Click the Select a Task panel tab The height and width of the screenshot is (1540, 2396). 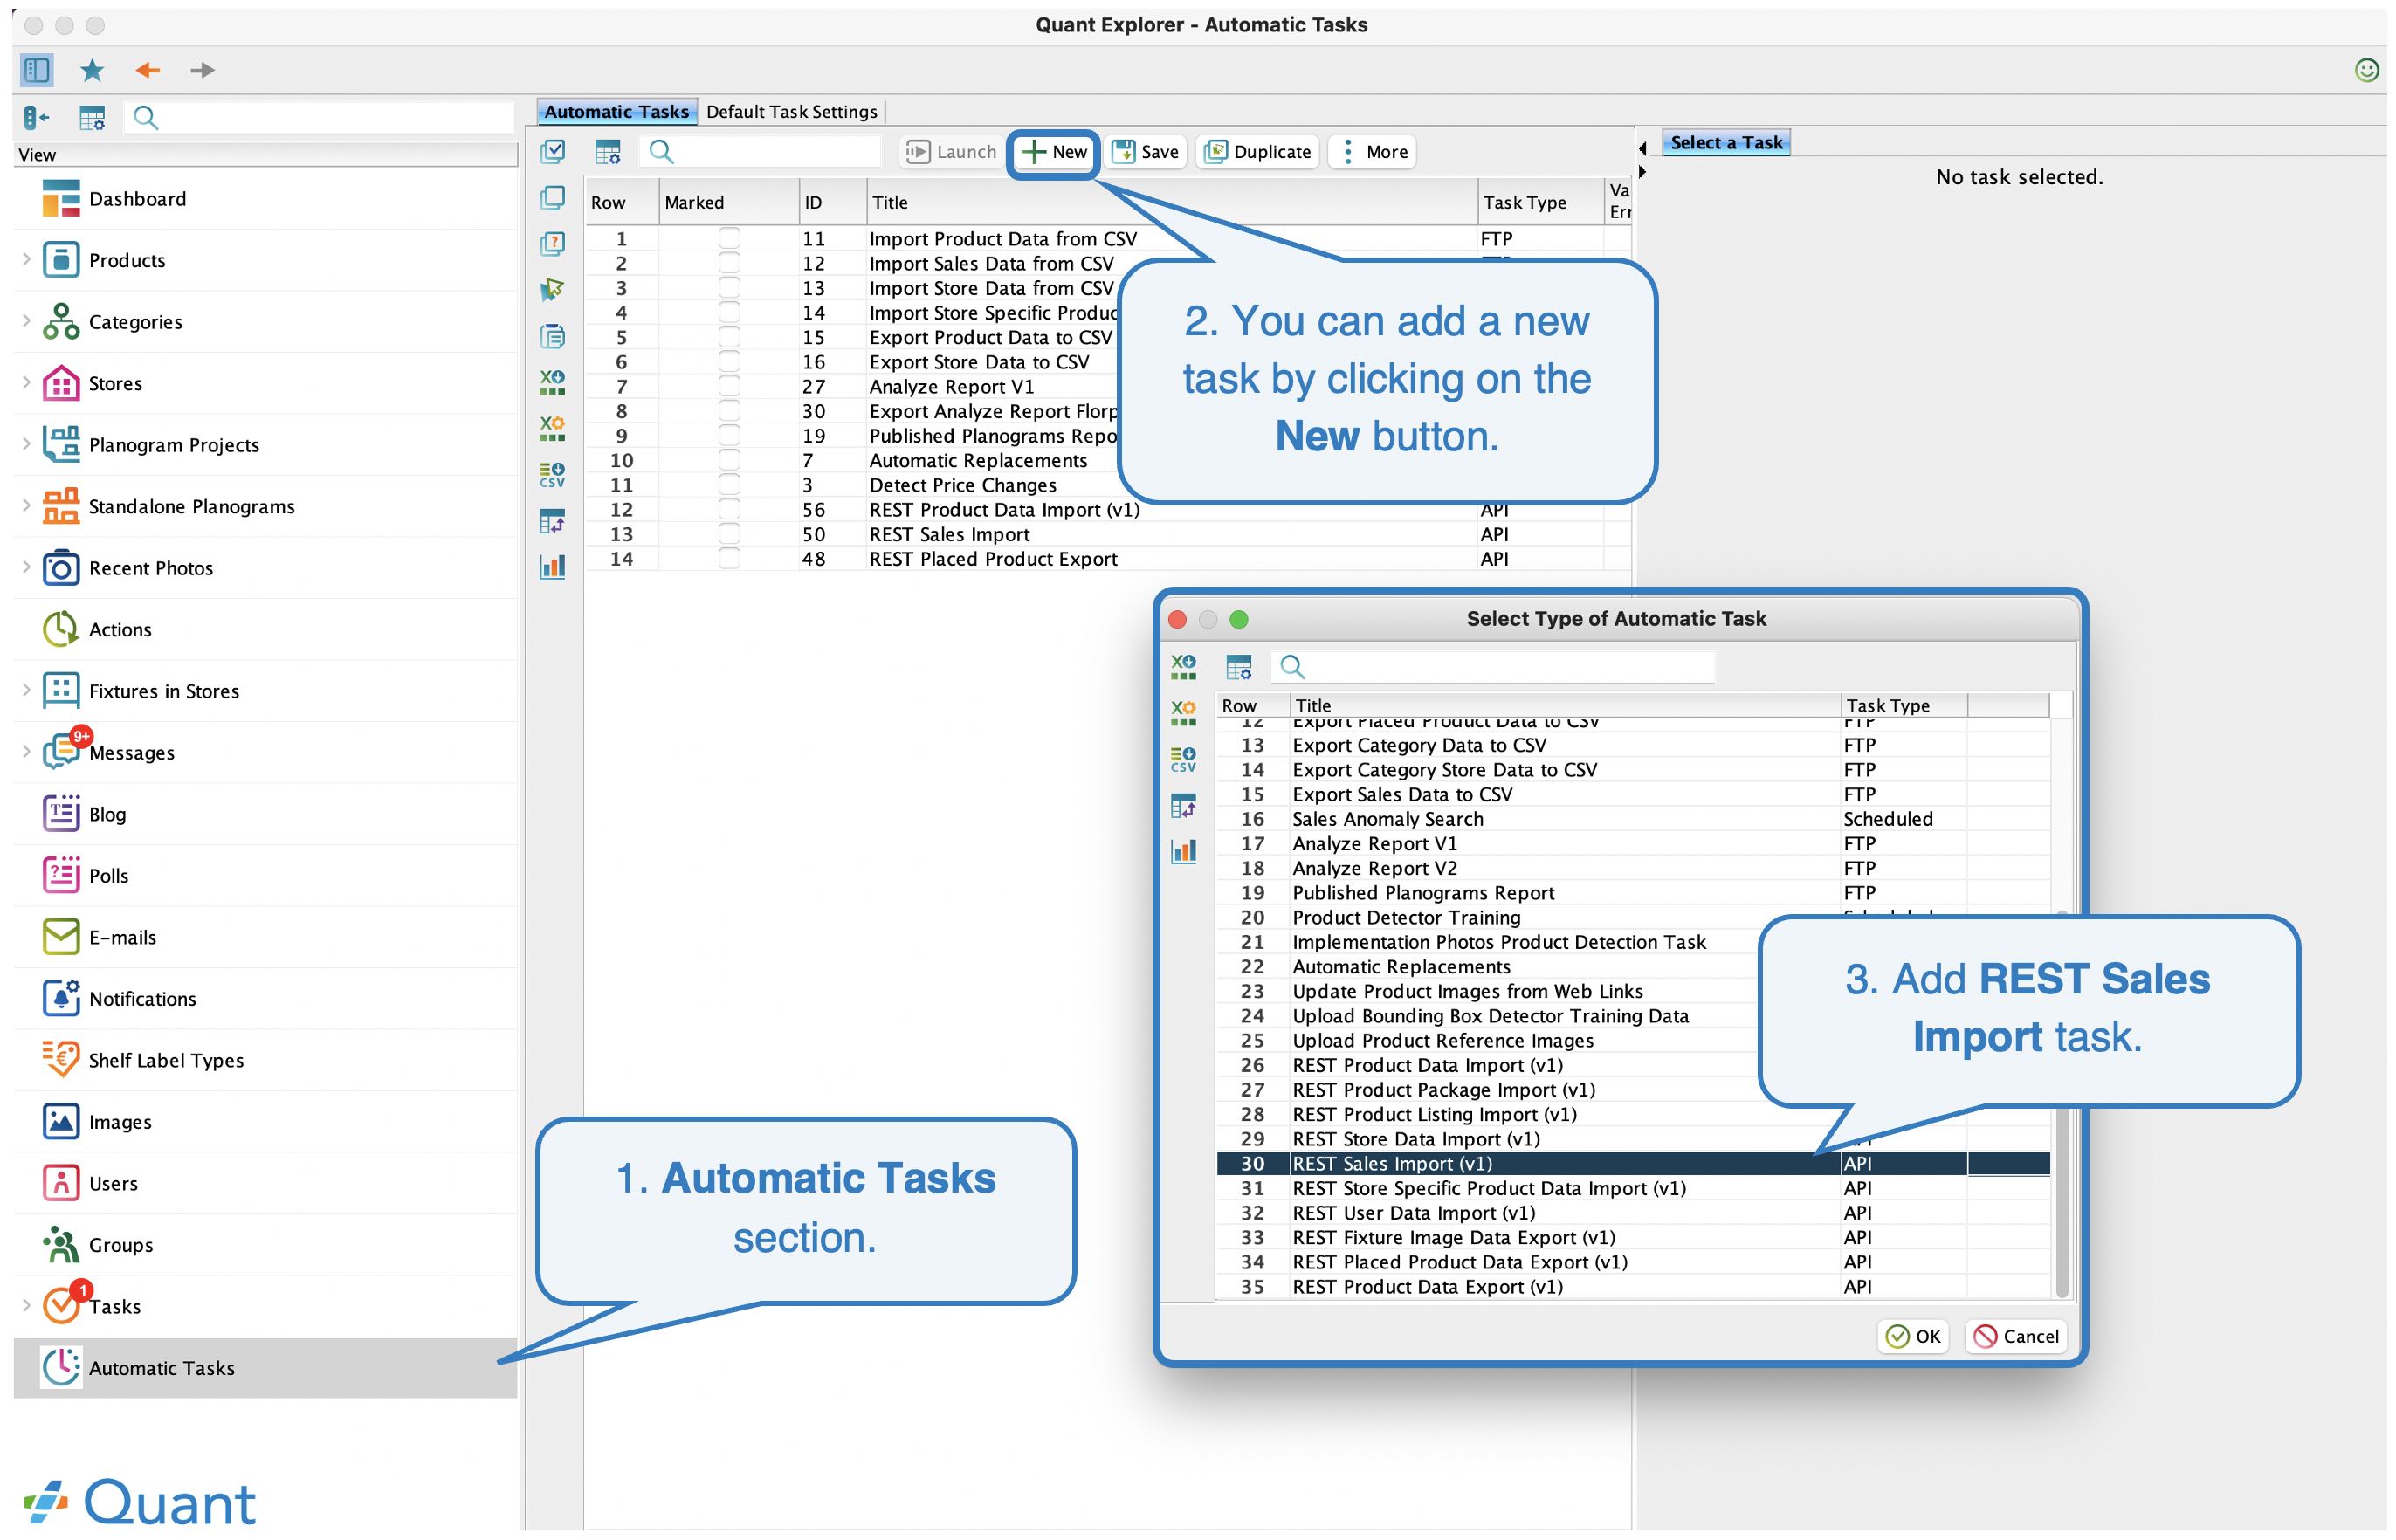(1726, 143)
